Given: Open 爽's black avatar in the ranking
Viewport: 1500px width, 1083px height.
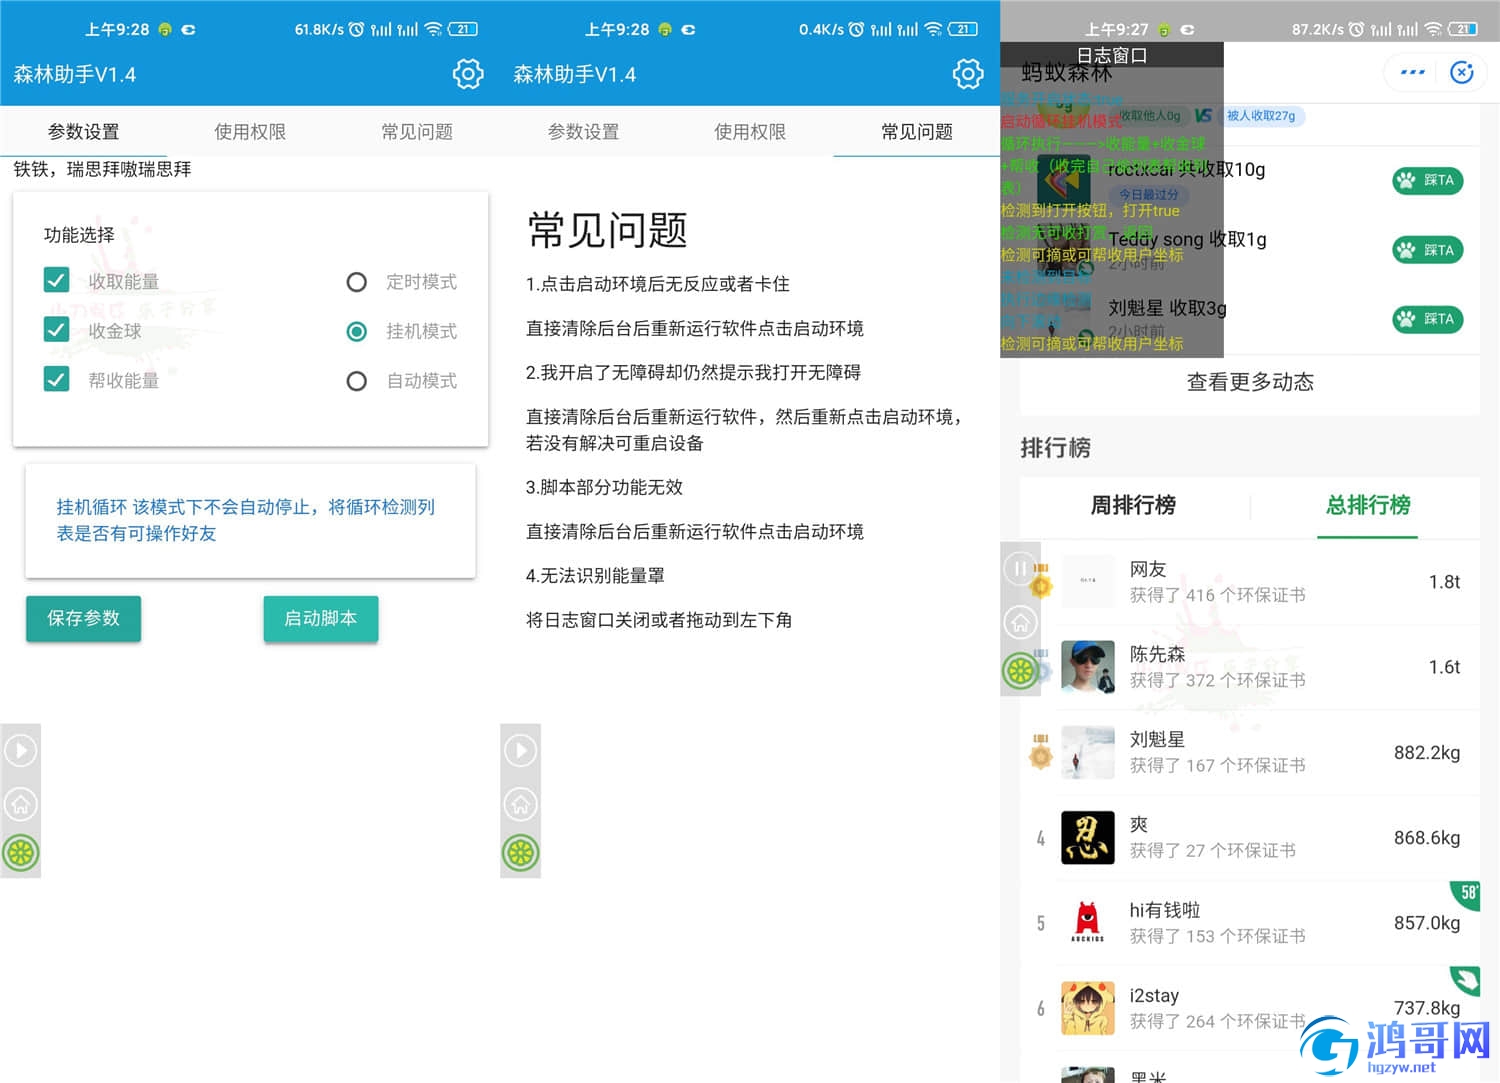Looking at the screenshot, I should [x=1087, y=838].
